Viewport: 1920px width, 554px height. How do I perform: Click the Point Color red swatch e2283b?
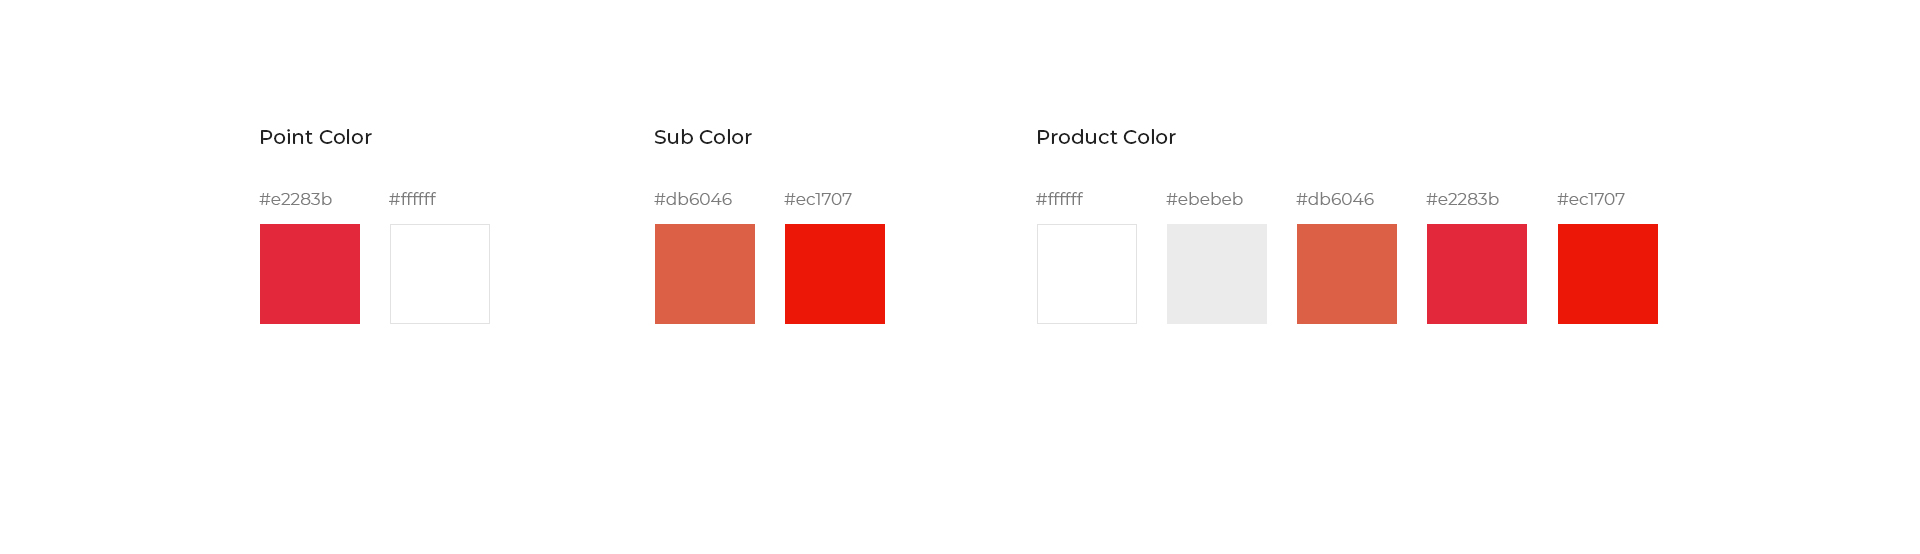tap(310, 274)
